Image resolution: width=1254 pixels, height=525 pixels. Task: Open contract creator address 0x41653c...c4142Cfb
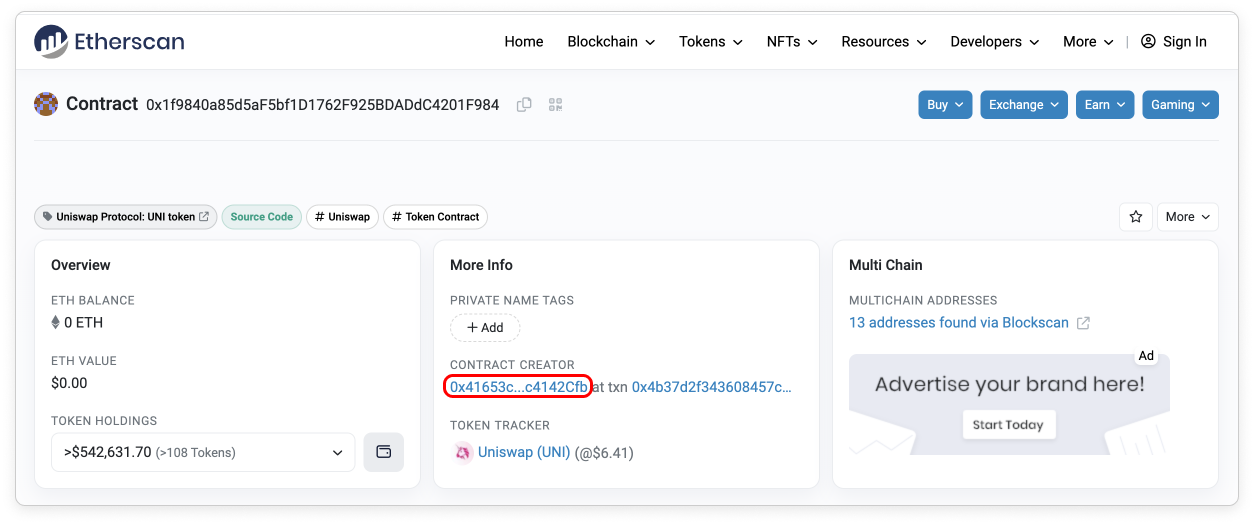point(519,387)
